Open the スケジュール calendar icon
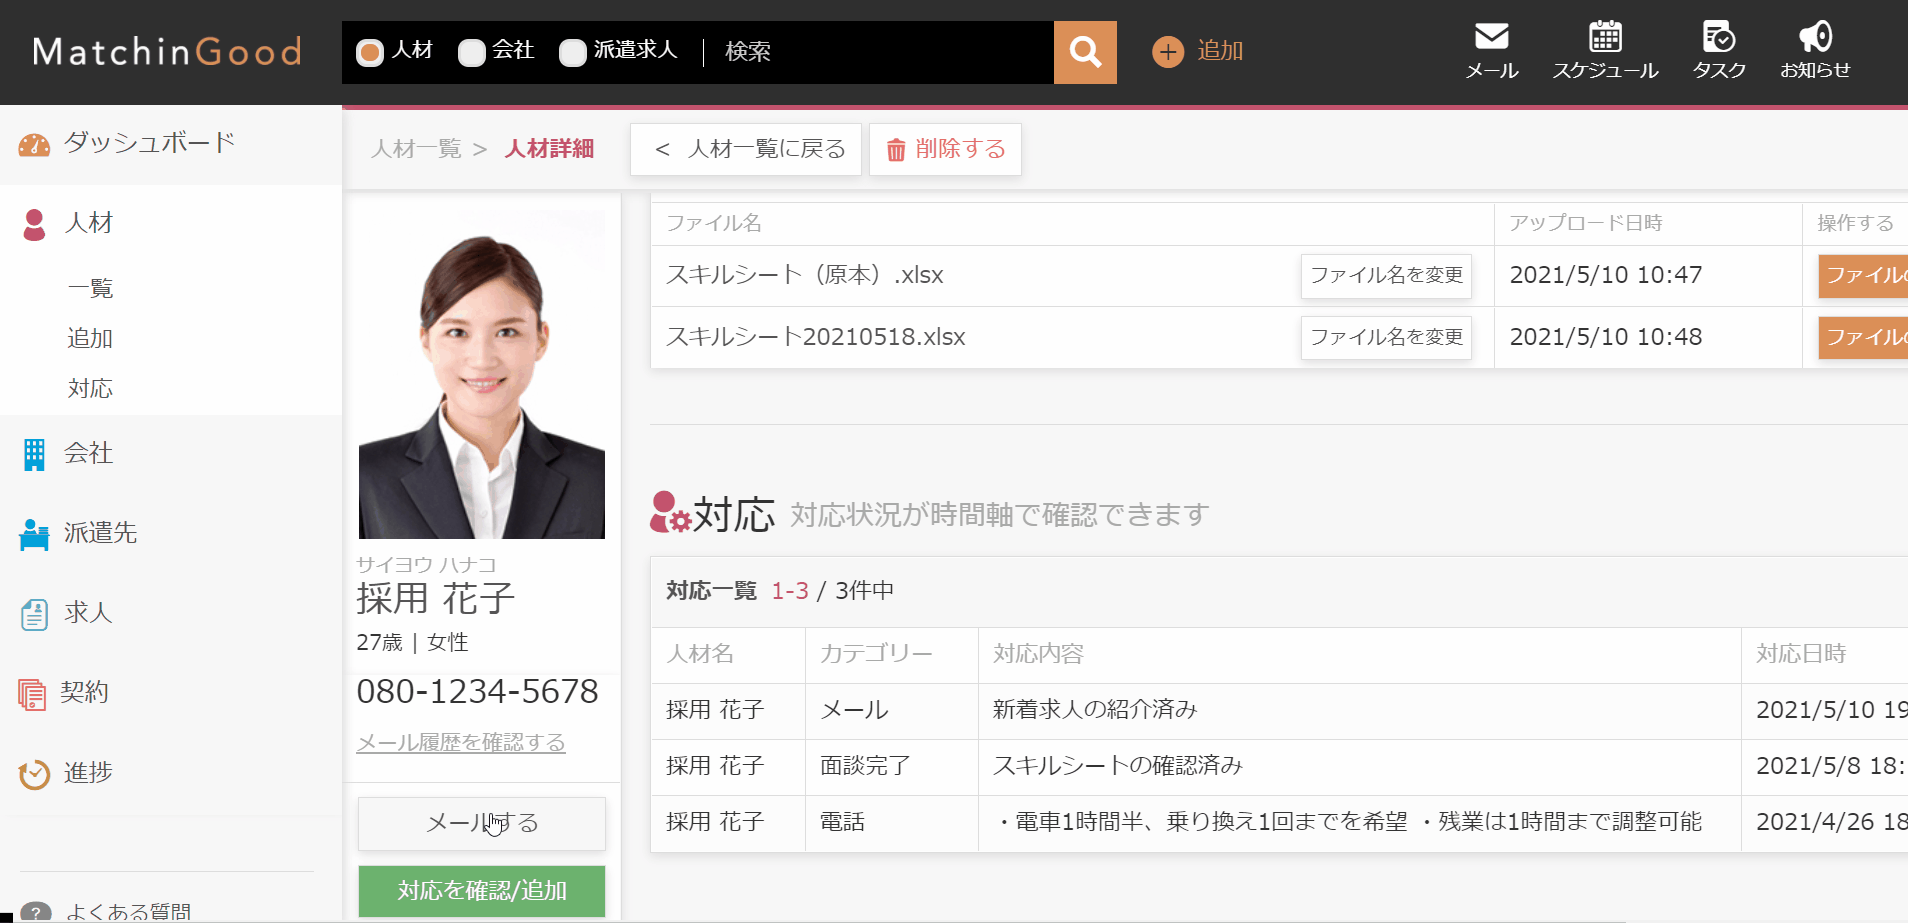Screen dimensions: 1908x923 pos(1605,50)
